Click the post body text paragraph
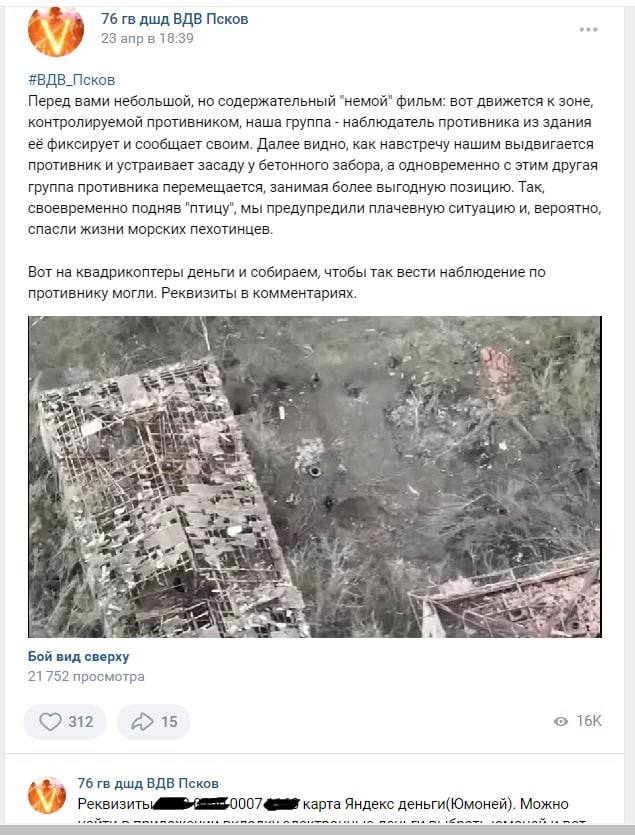The width and height of the screenshot is (635, 835). [314, 165]
